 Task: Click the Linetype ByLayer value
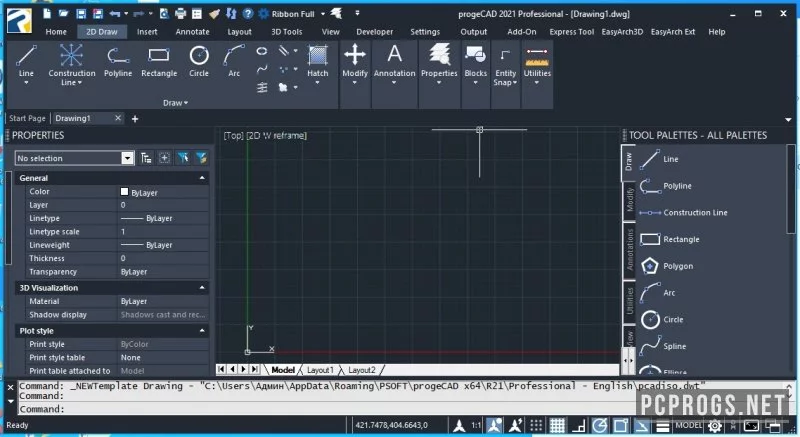[x=163, y=218]
